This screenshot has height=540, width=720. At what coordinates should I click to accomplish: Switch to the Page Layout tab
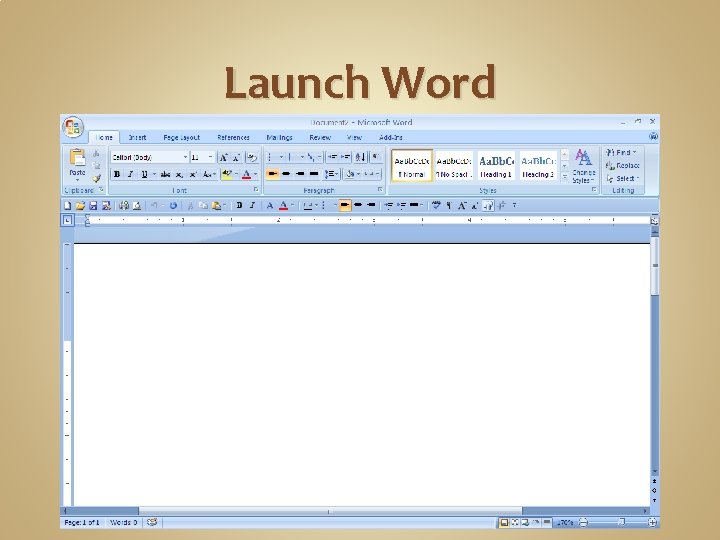[182, 137]
